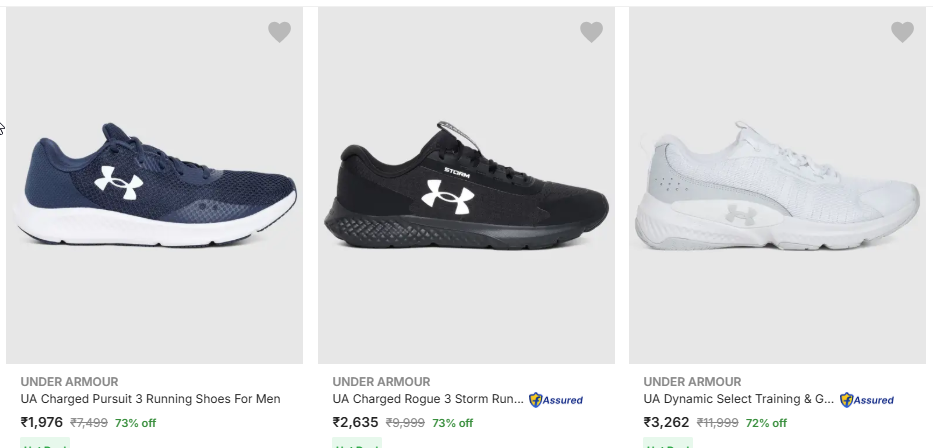The image size is (933, 448).
Task: Click the ₹1,976 price
Action: click(x=42, y=422)
